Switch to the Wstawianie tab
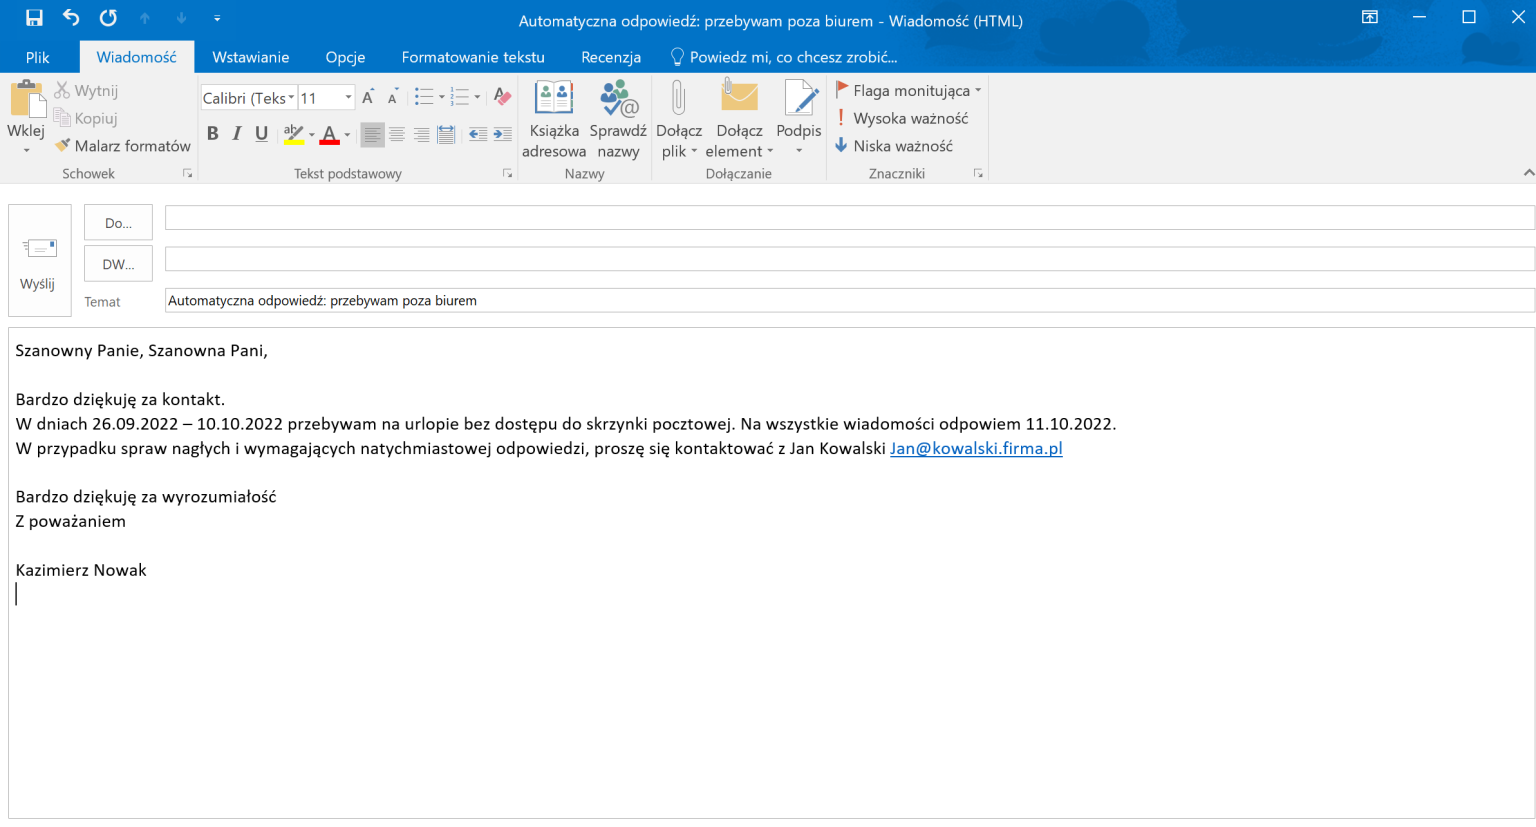Viewport: 1536px width, 827px height. pos(250,57)
